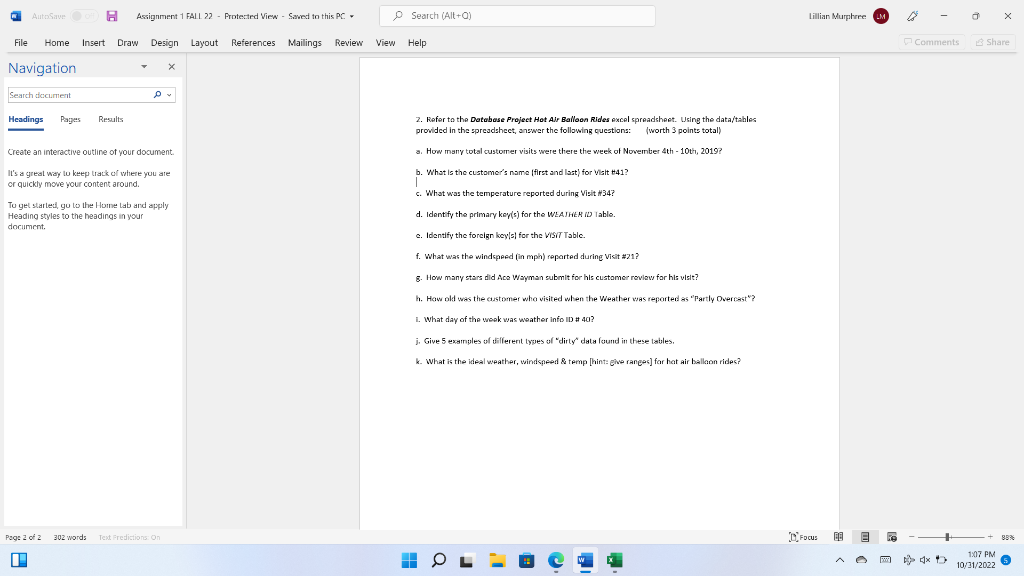This screenshot has height=576, width=1024.
Task: Switch to the Mailings tab
Action: pyautogui.click(x=304, y=42)
